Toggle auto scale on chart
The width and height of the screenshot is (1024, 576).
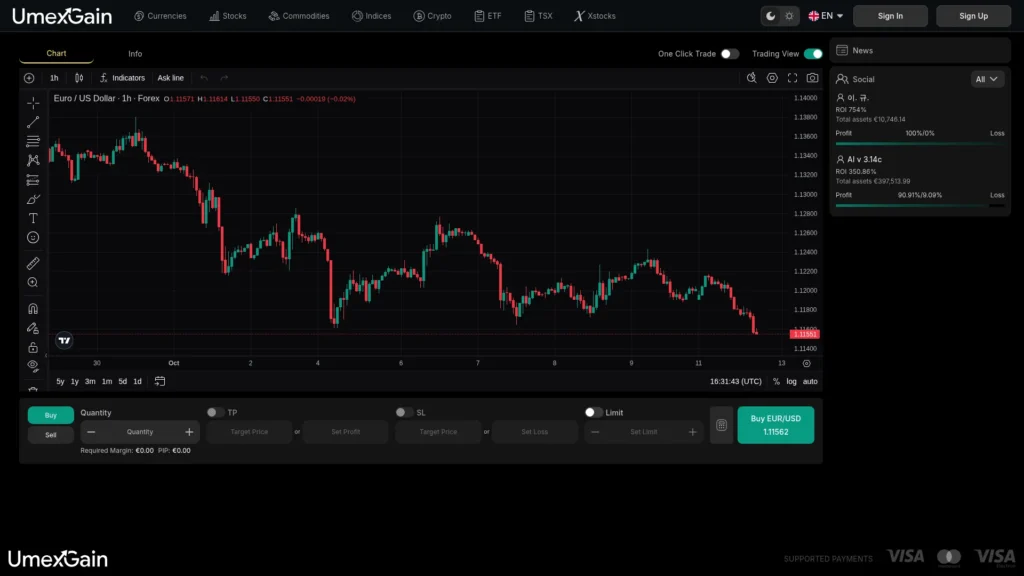click(810, 381)
